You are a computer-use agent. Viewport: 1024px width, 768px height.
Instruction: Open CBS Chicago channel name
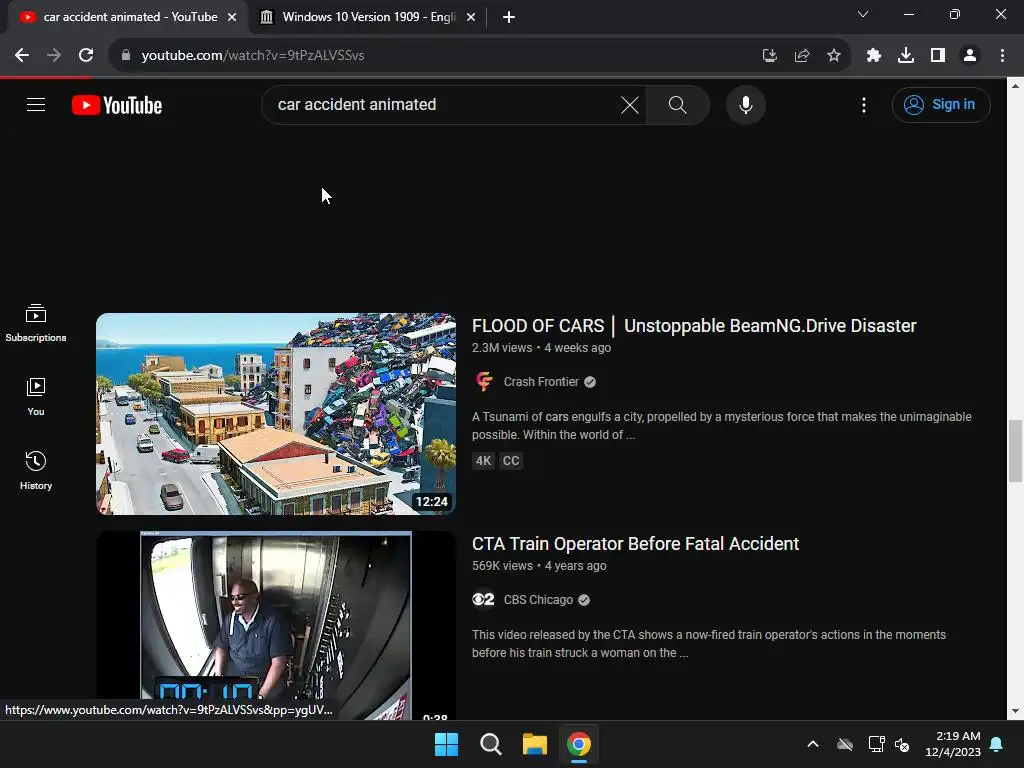click(538, 600)
